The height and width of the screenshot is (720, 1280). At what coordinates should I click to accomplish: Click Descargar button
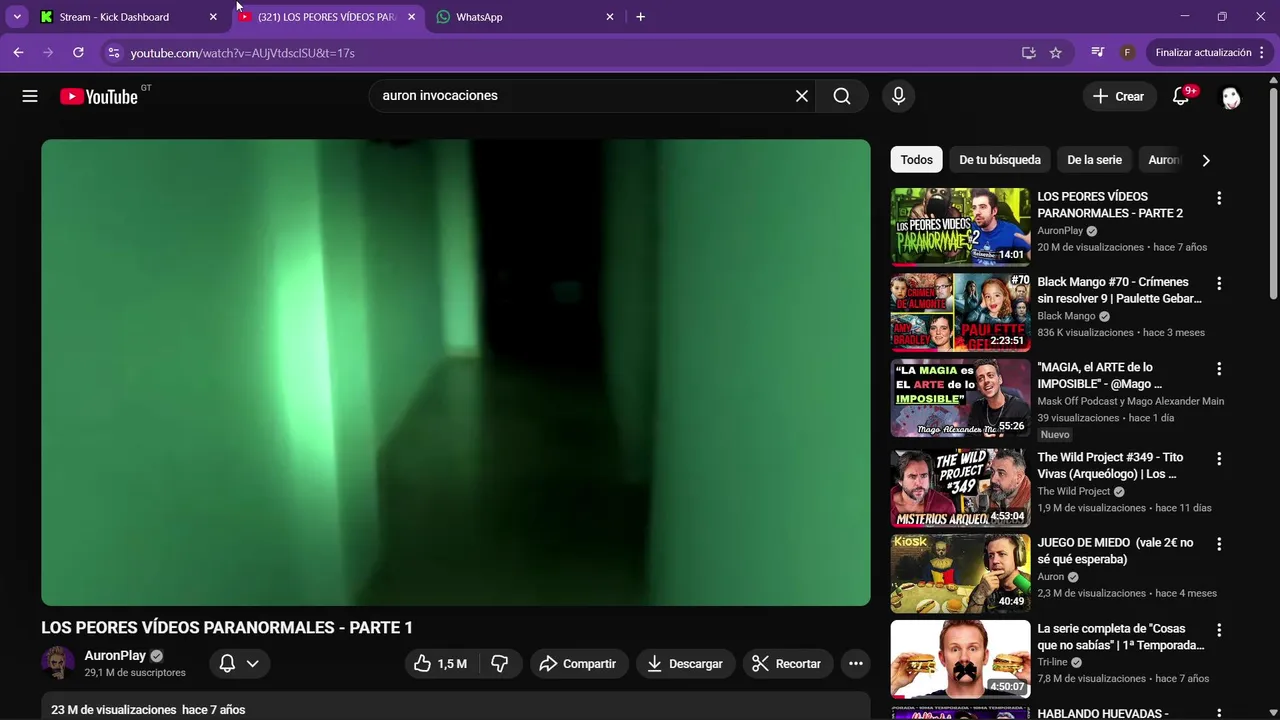click(685, 663)
